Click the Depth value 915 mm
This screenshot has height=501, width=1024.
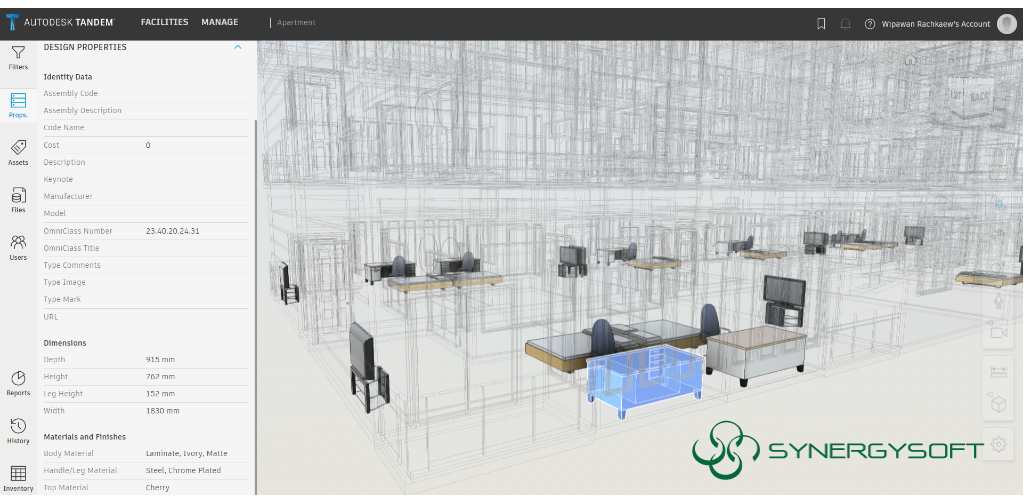point(160,360)
